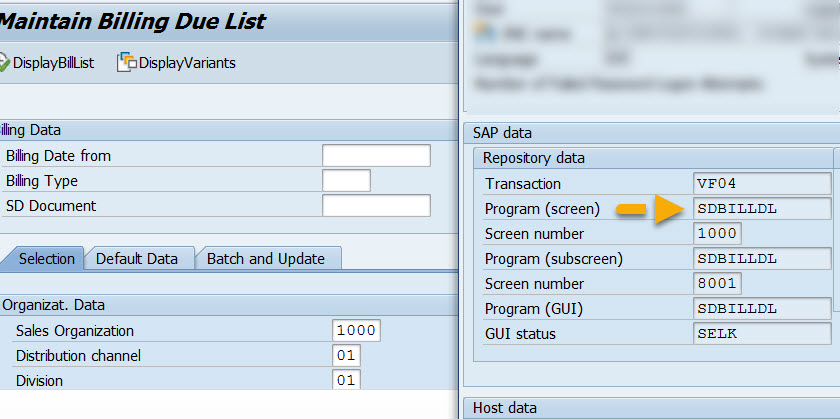Select the Sales Organization field
The height and width of the screenshot is (419, 840).
(357, 331)
